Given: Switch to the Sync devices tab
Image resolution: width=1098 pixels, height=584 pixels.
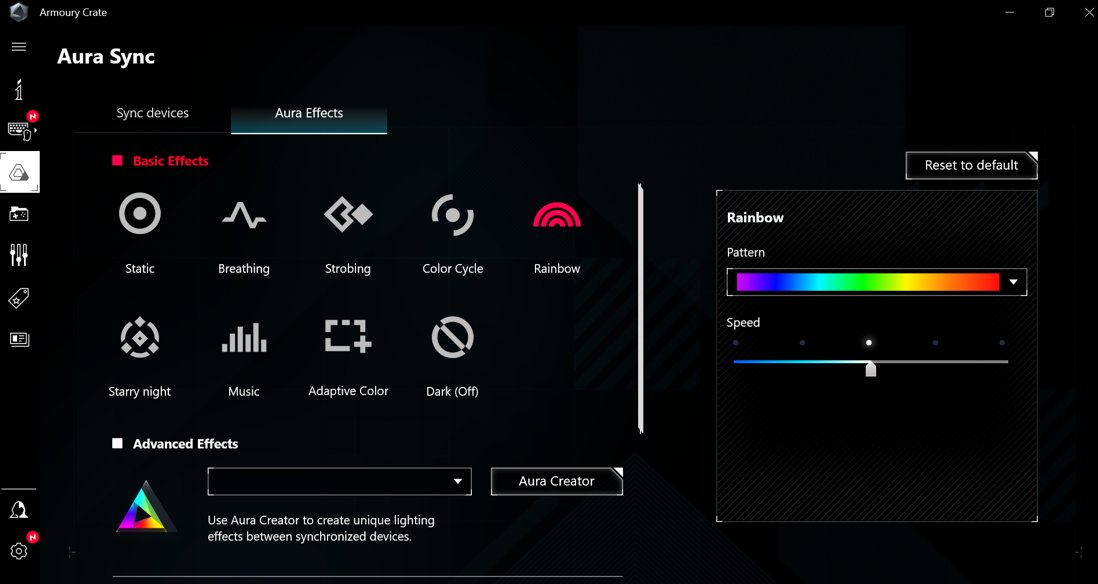Looking at the screenshot, I should [x=153, y=113].
